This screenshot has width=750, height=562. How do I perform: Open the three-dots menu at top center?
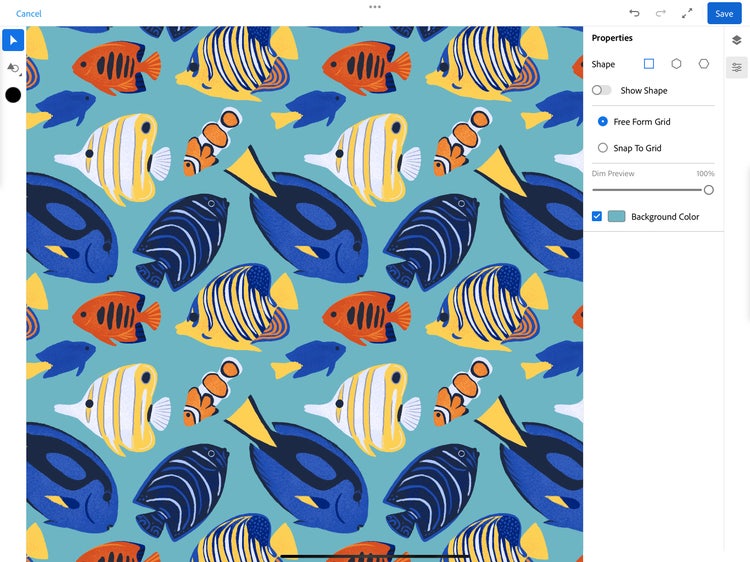(375, 7)
